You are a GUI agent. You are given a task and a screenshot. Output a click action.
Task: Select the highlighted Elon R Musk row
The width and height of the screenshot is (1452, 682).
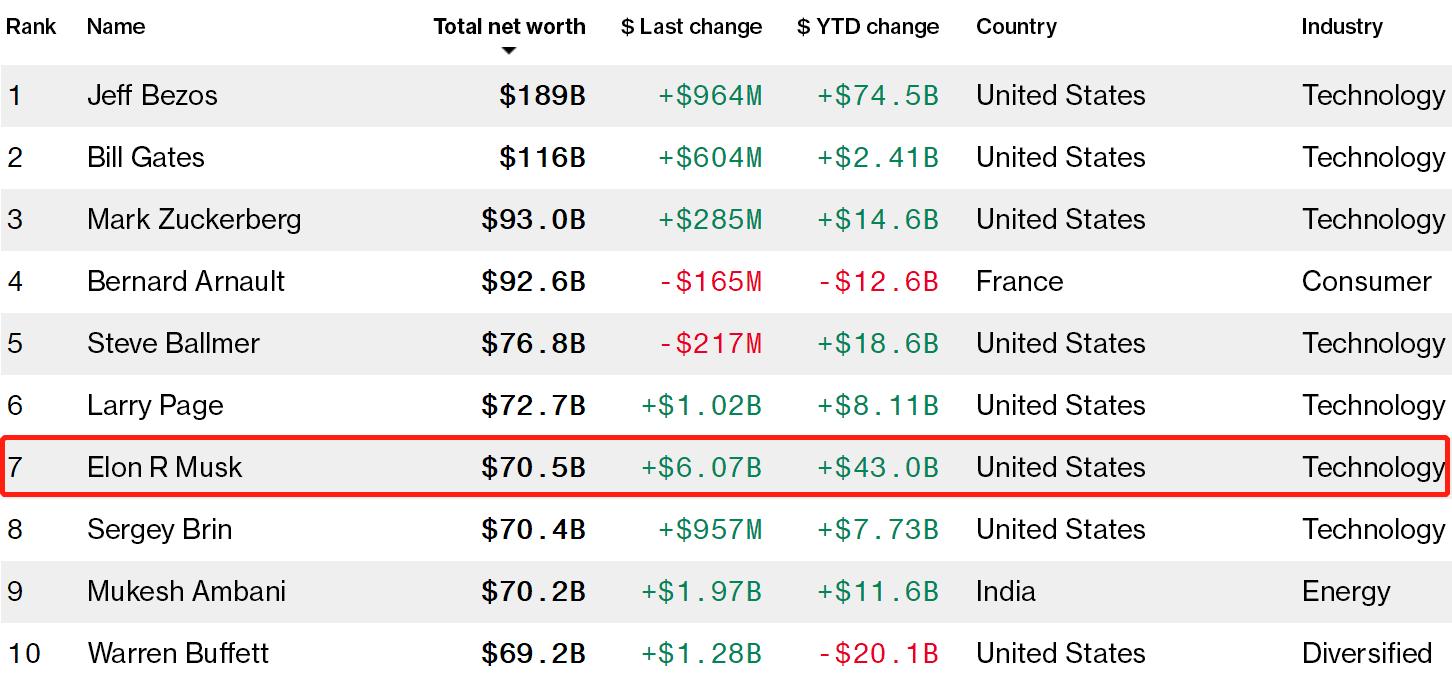pyautogui.click(x=725, y=467)
